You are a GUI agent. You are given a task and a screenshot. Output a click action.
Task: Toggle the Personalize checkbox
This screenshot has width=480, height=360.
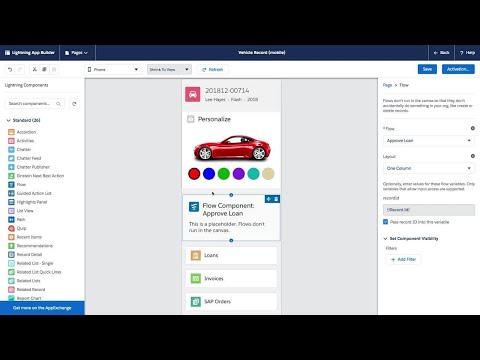(x=191, y=119)
